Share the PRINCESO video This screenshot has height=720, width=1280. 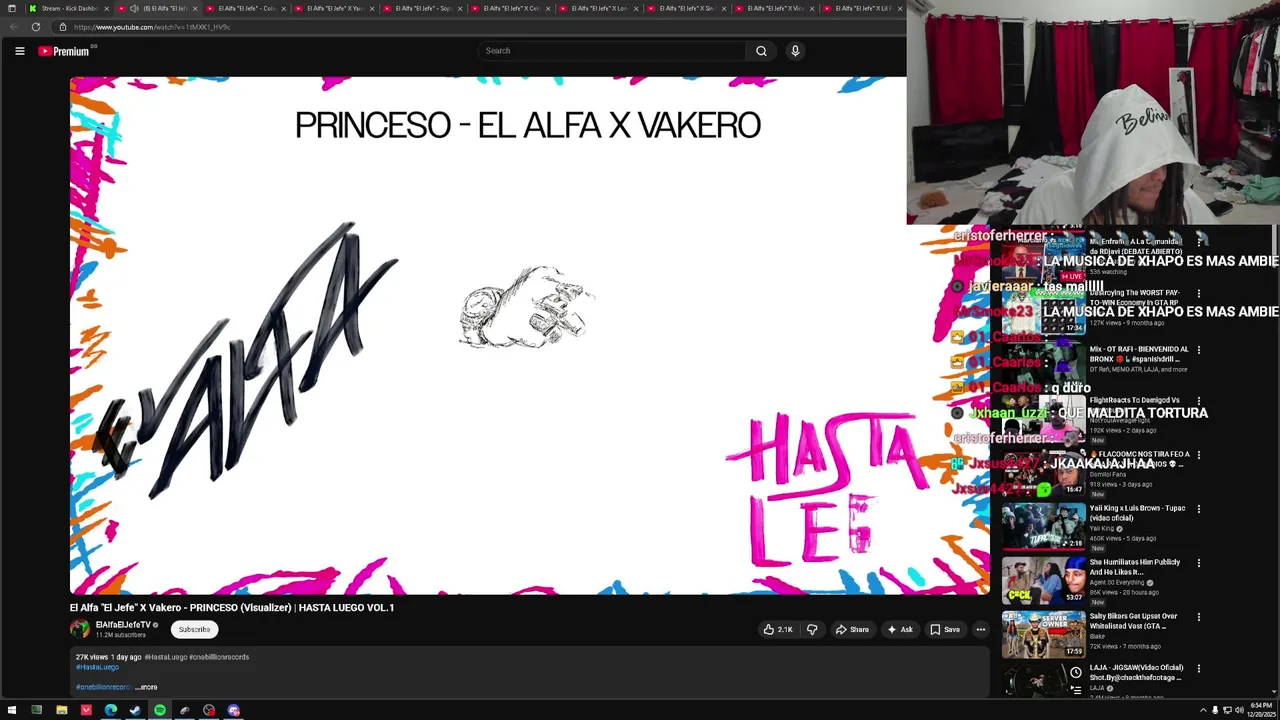pyautogui.click(x=852, y=630)
